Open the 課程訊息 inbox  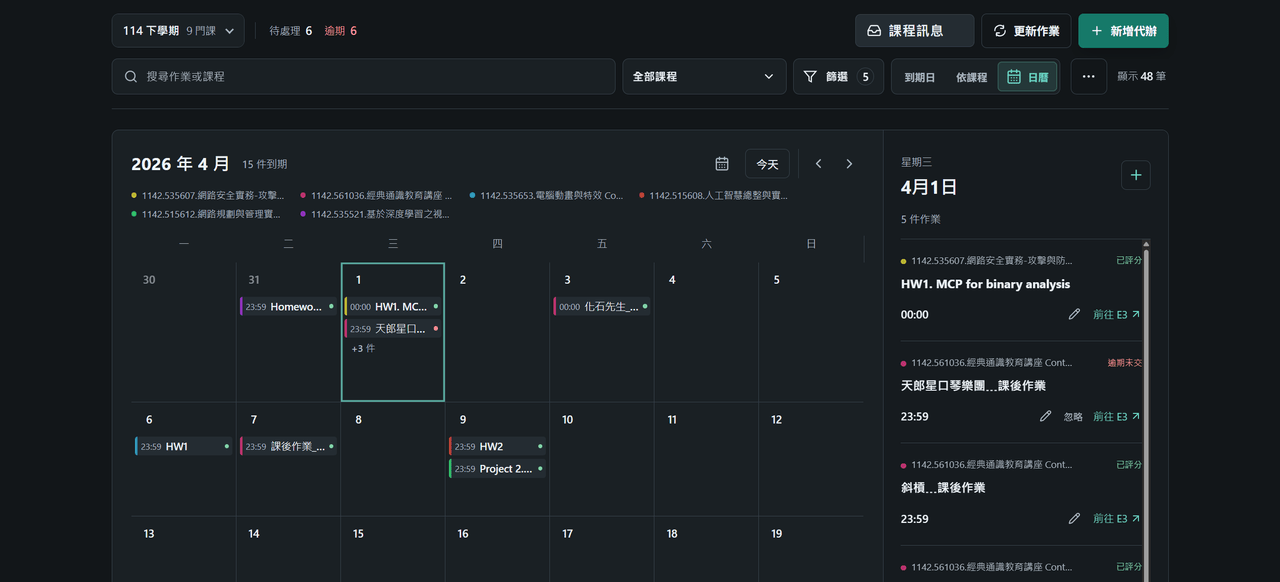914,31
